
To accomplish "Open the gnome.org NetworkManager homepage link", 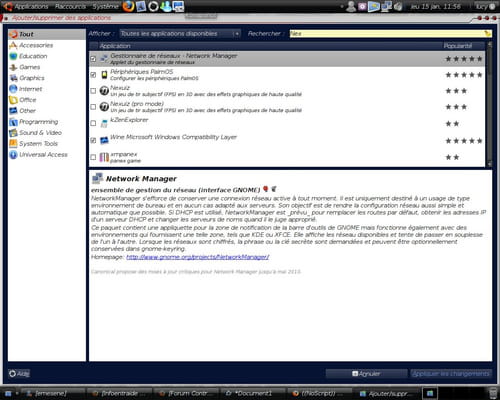I will pos(198,257).
